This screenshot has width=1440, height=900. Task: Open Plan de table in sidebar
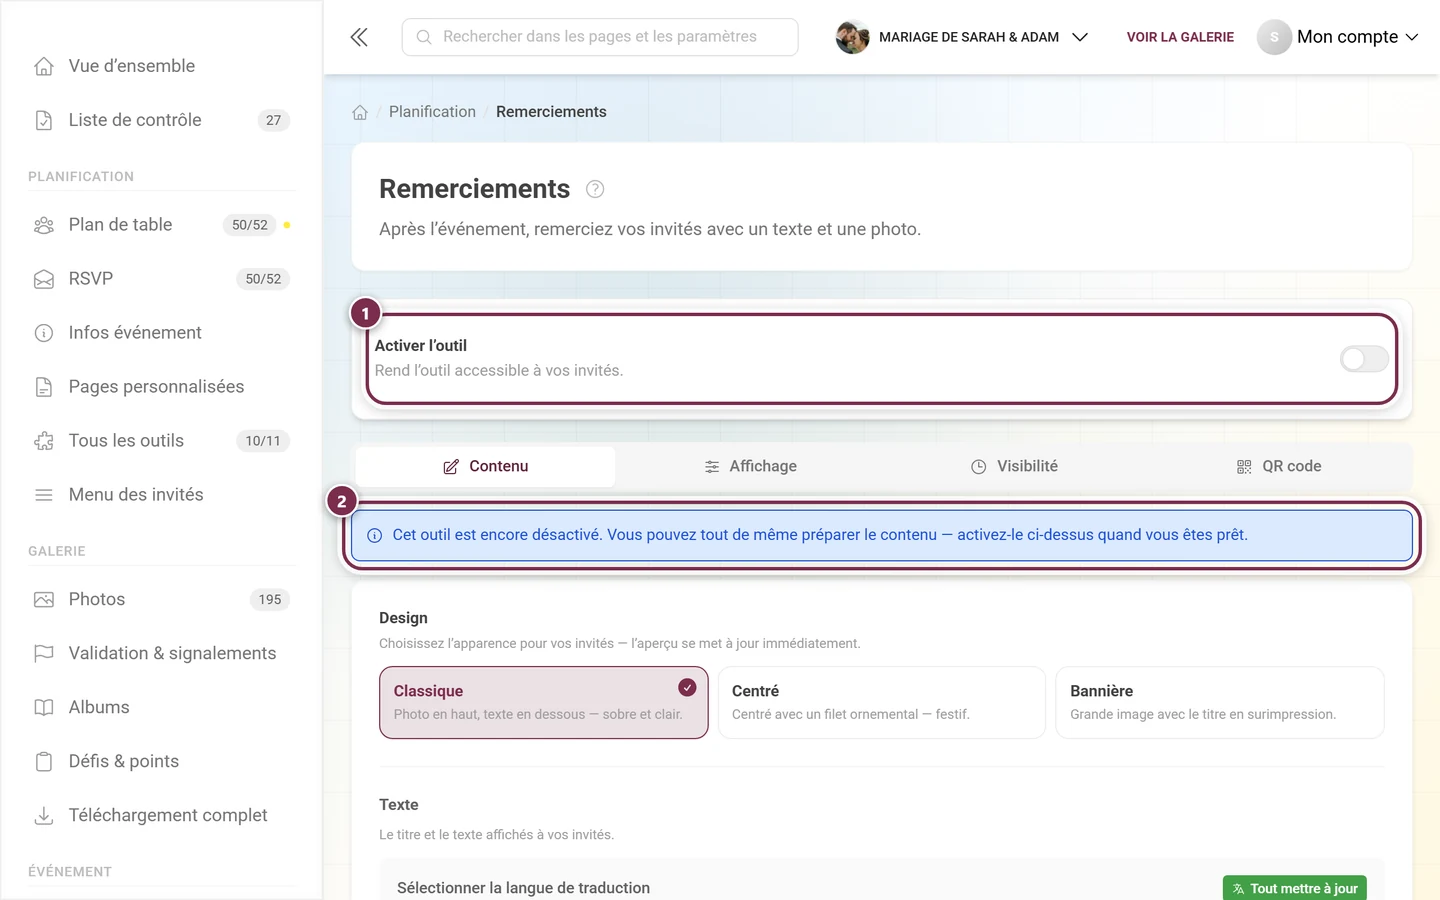click(162, 225)
